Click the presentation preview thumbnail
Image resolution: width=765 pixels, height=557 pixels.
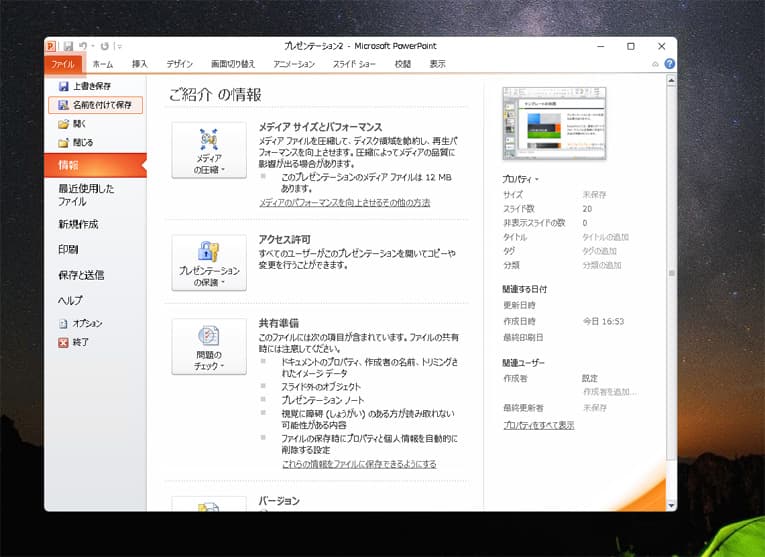554,123
